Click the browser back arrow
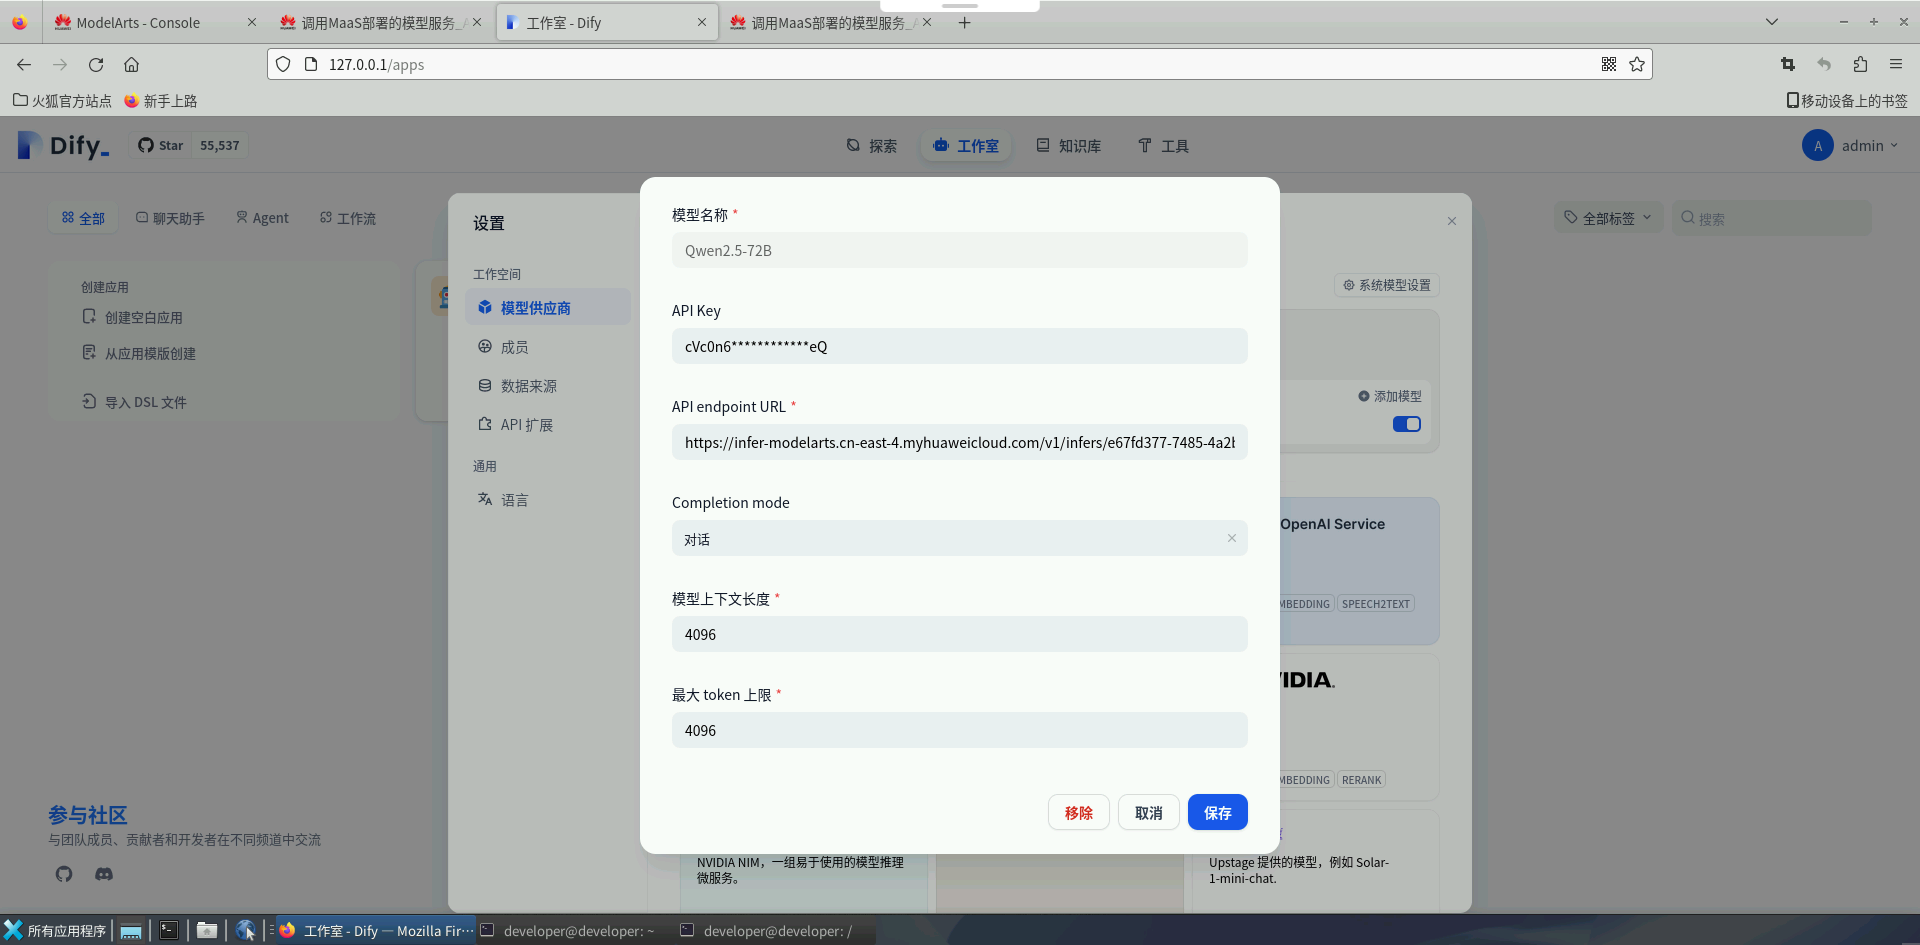Image resolution: width=1920 pixels, height=945 pixels. pos(24,64)
